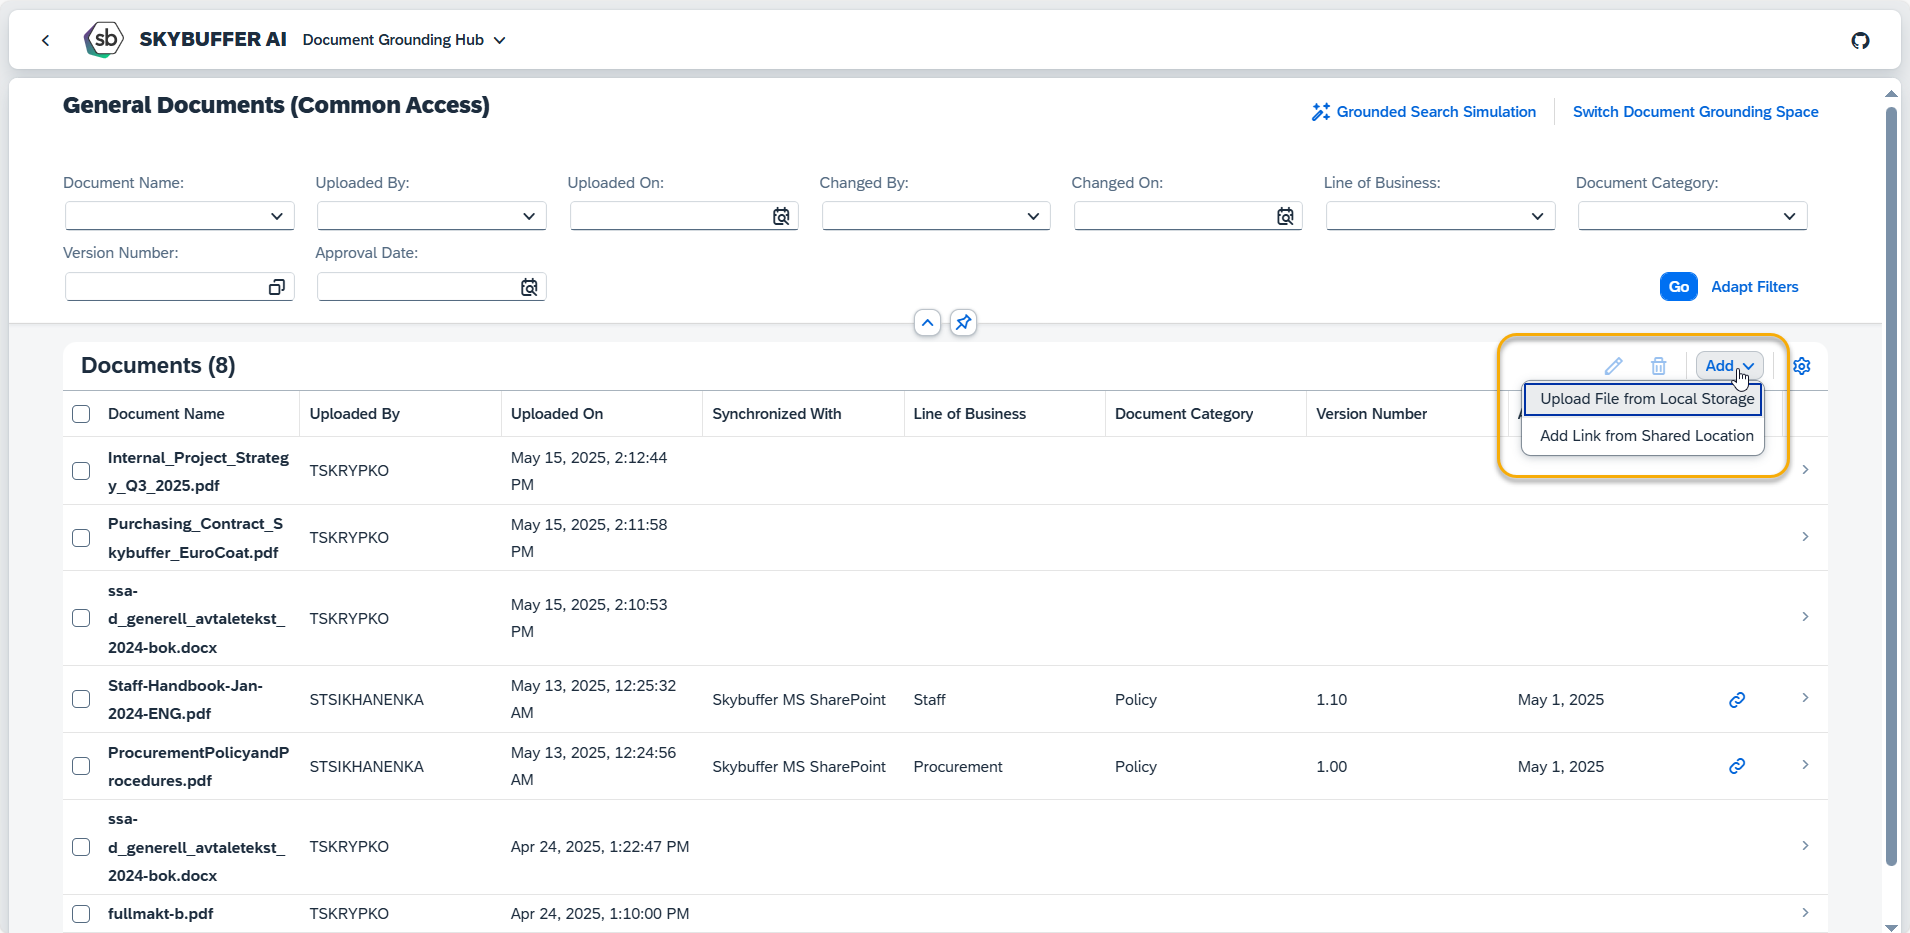Open Line of Business filter dropdown
The height and width of the screenshot is (933, 1910).
click(x=1537, y=216)
